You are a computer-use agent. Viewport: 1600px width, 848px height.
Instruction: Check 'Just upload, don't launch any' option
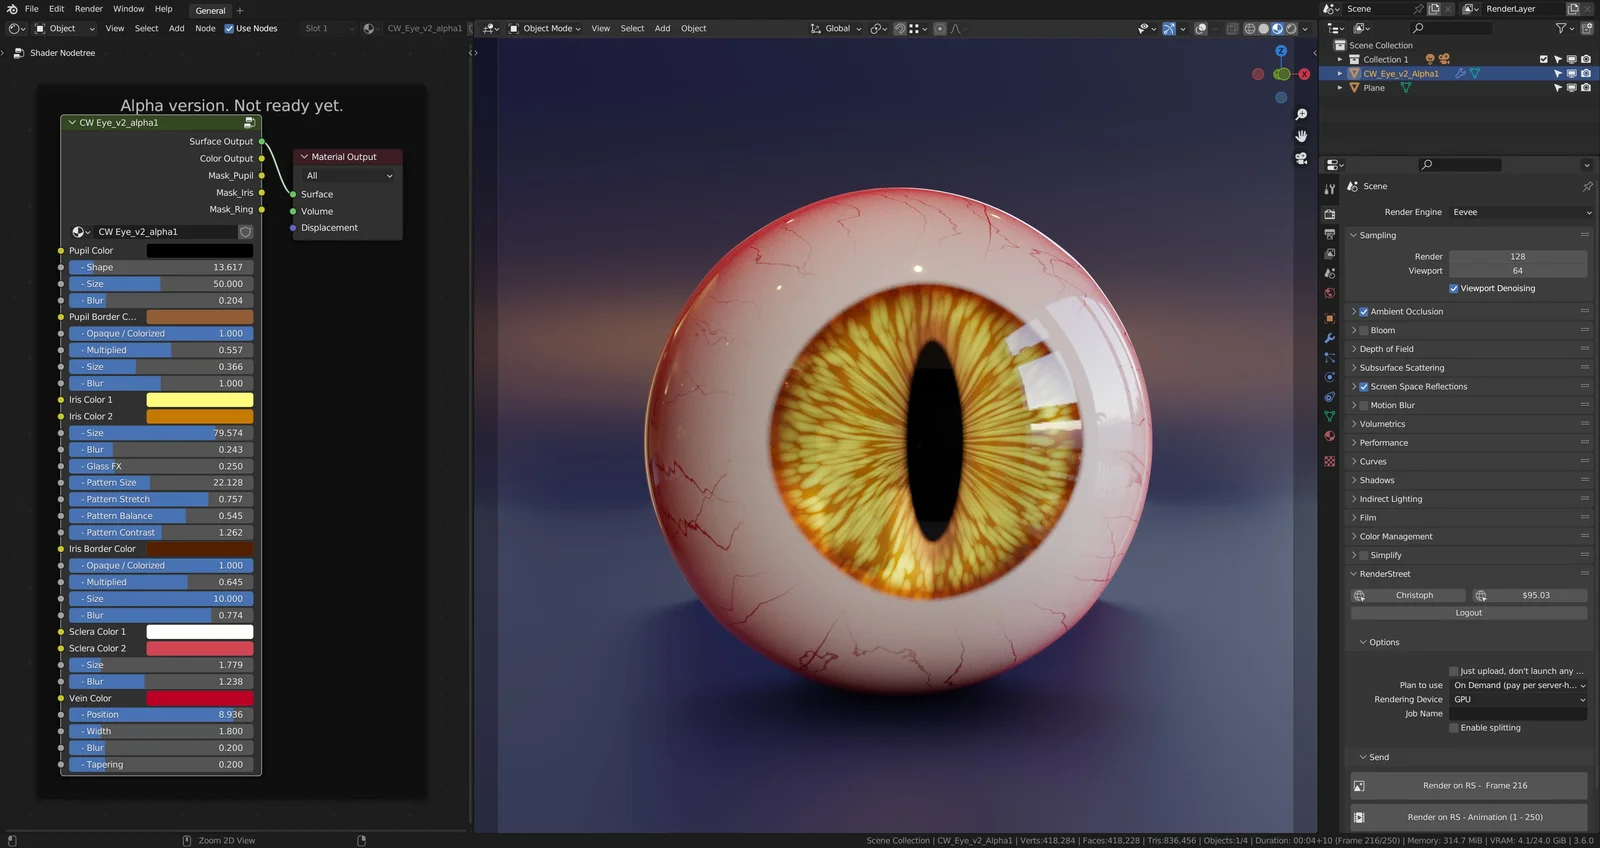[x=1454, y=672]
